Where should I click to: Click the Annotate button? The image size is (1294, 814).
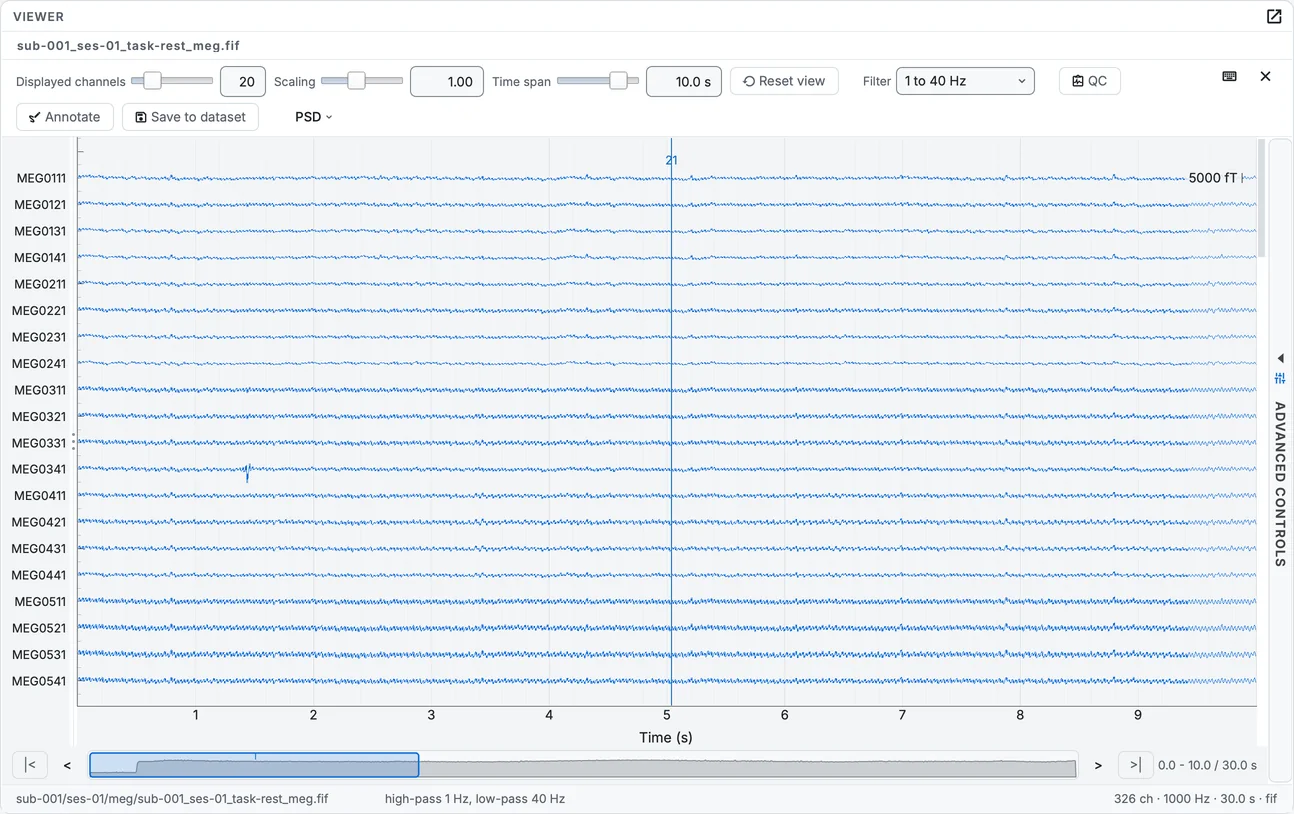65,117
